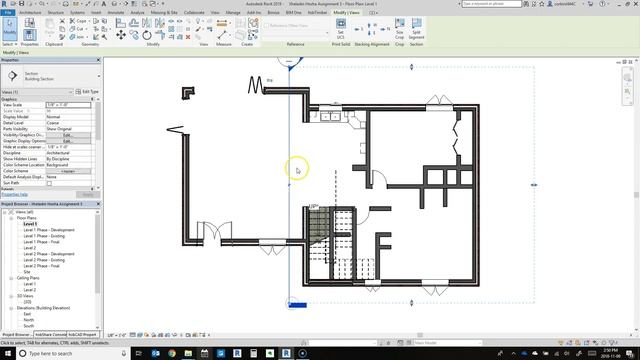This screenshot has height=360, width=640.
Task: Click Edit for Visibility/Graphics Overrides
Action: click(68, 135)
